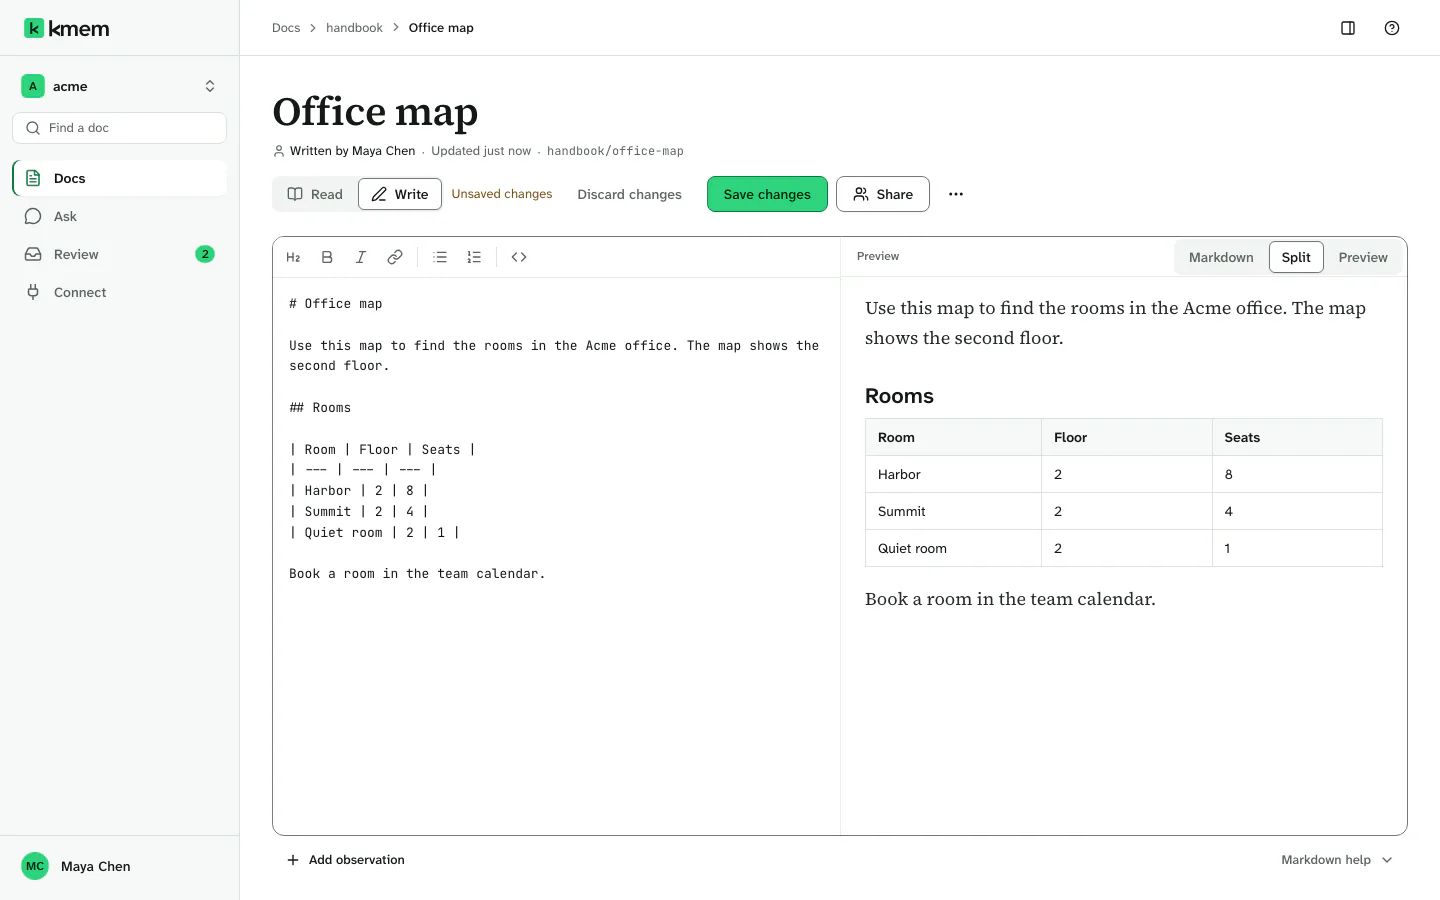Switch to Read mode
The image size is (1440, 900).
315,194
